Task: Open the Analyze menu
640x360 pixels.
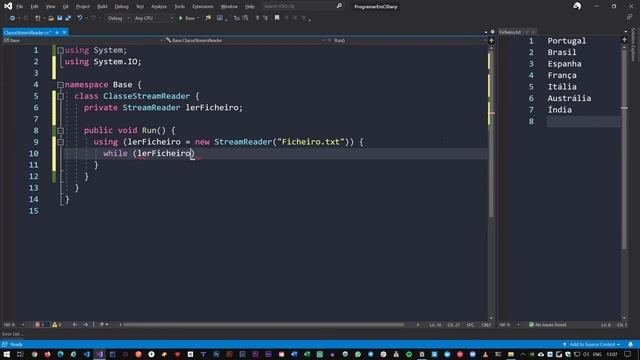Action: (159, 7)
